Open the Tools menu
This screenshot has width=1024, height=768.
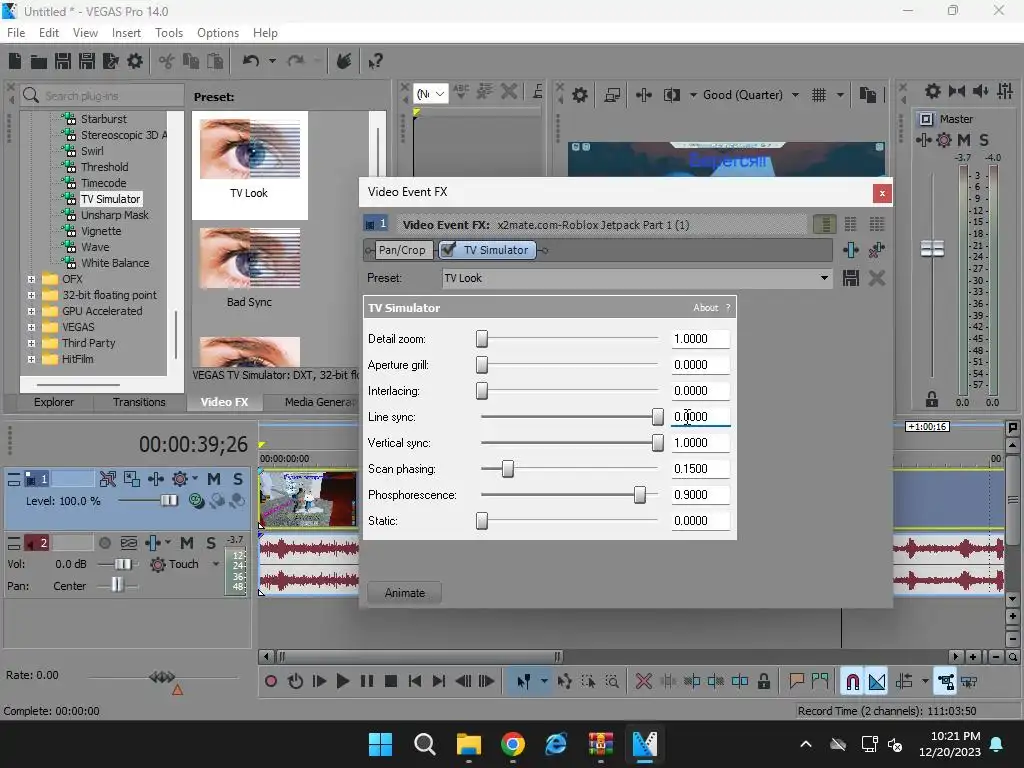click(x=168, y=33)
